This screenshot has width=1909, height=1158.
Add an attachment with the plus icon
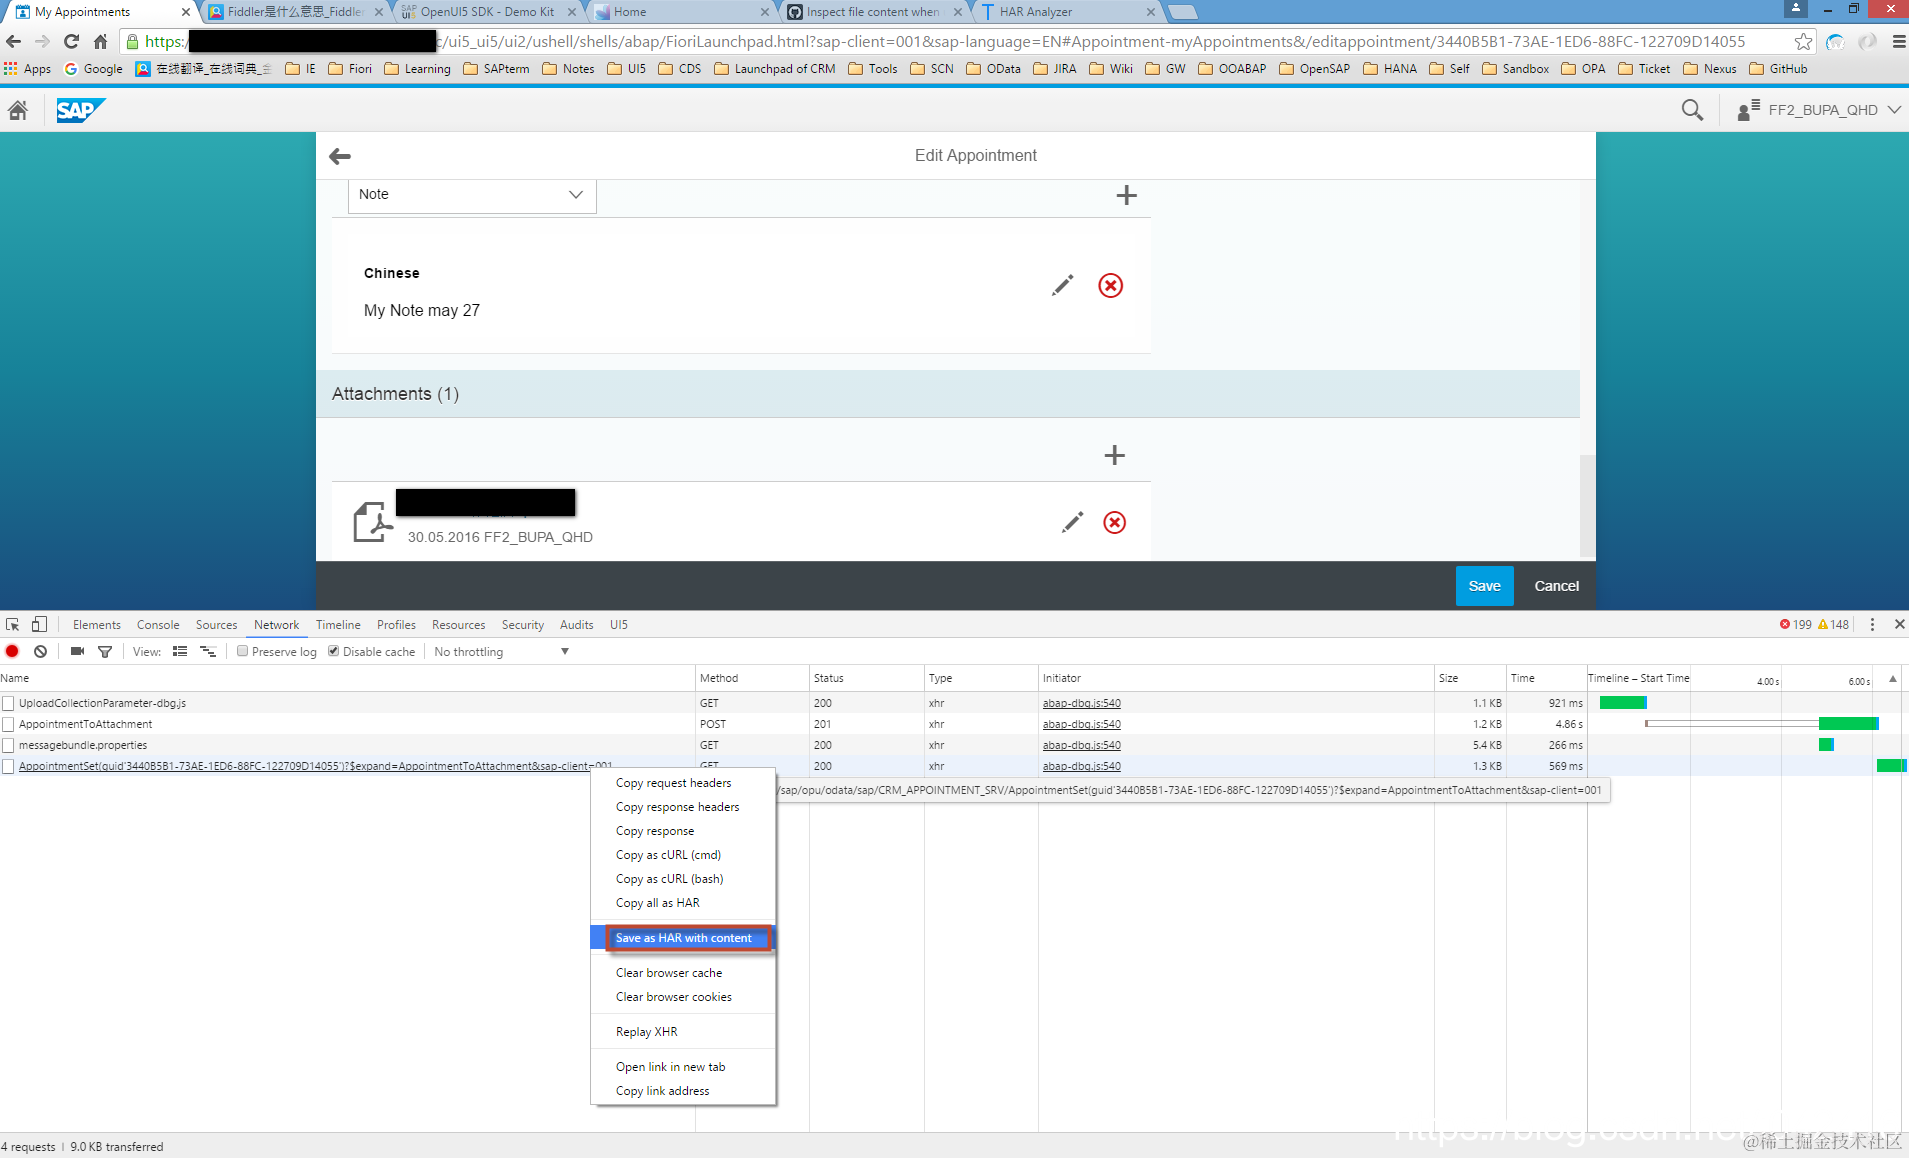click(x=1115, y=455)
